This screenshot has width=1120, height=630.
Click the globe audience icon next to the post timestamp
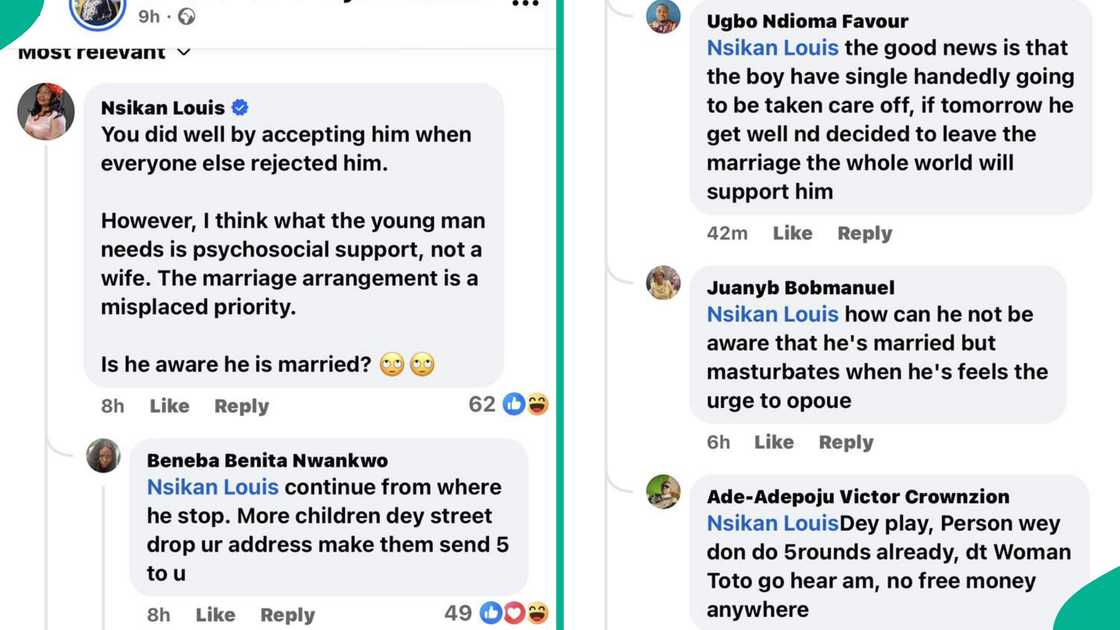click(x=187, y=17)
